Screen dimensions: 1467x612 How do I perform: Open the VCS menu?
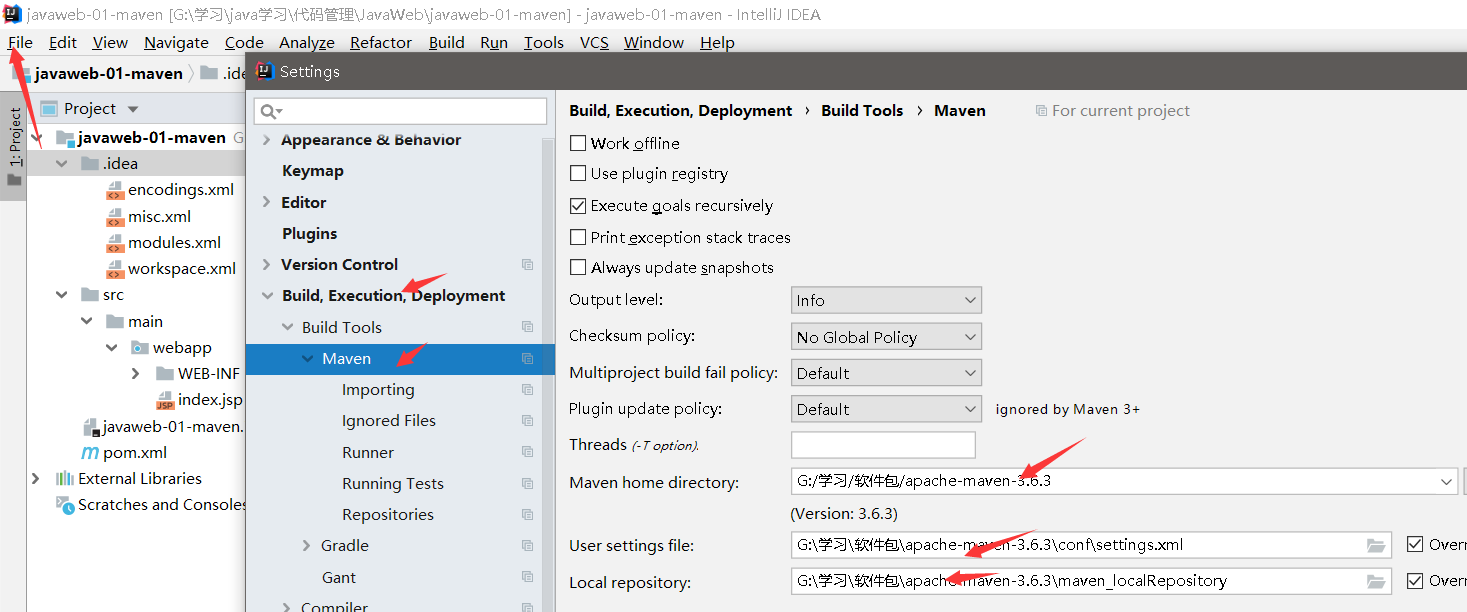[594, 42]
